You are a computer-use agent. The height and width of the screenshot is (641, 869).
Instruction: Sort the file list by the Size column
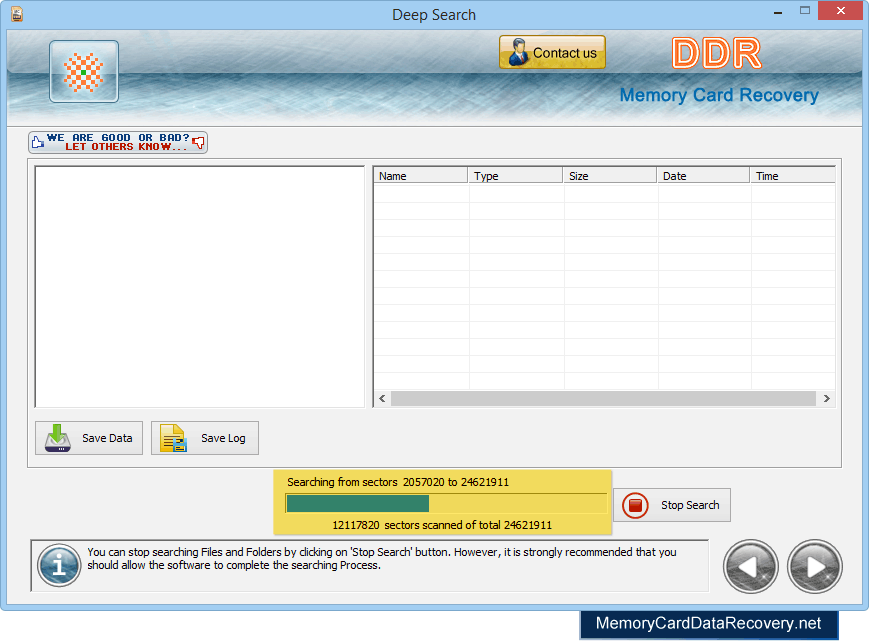[610, 176]
